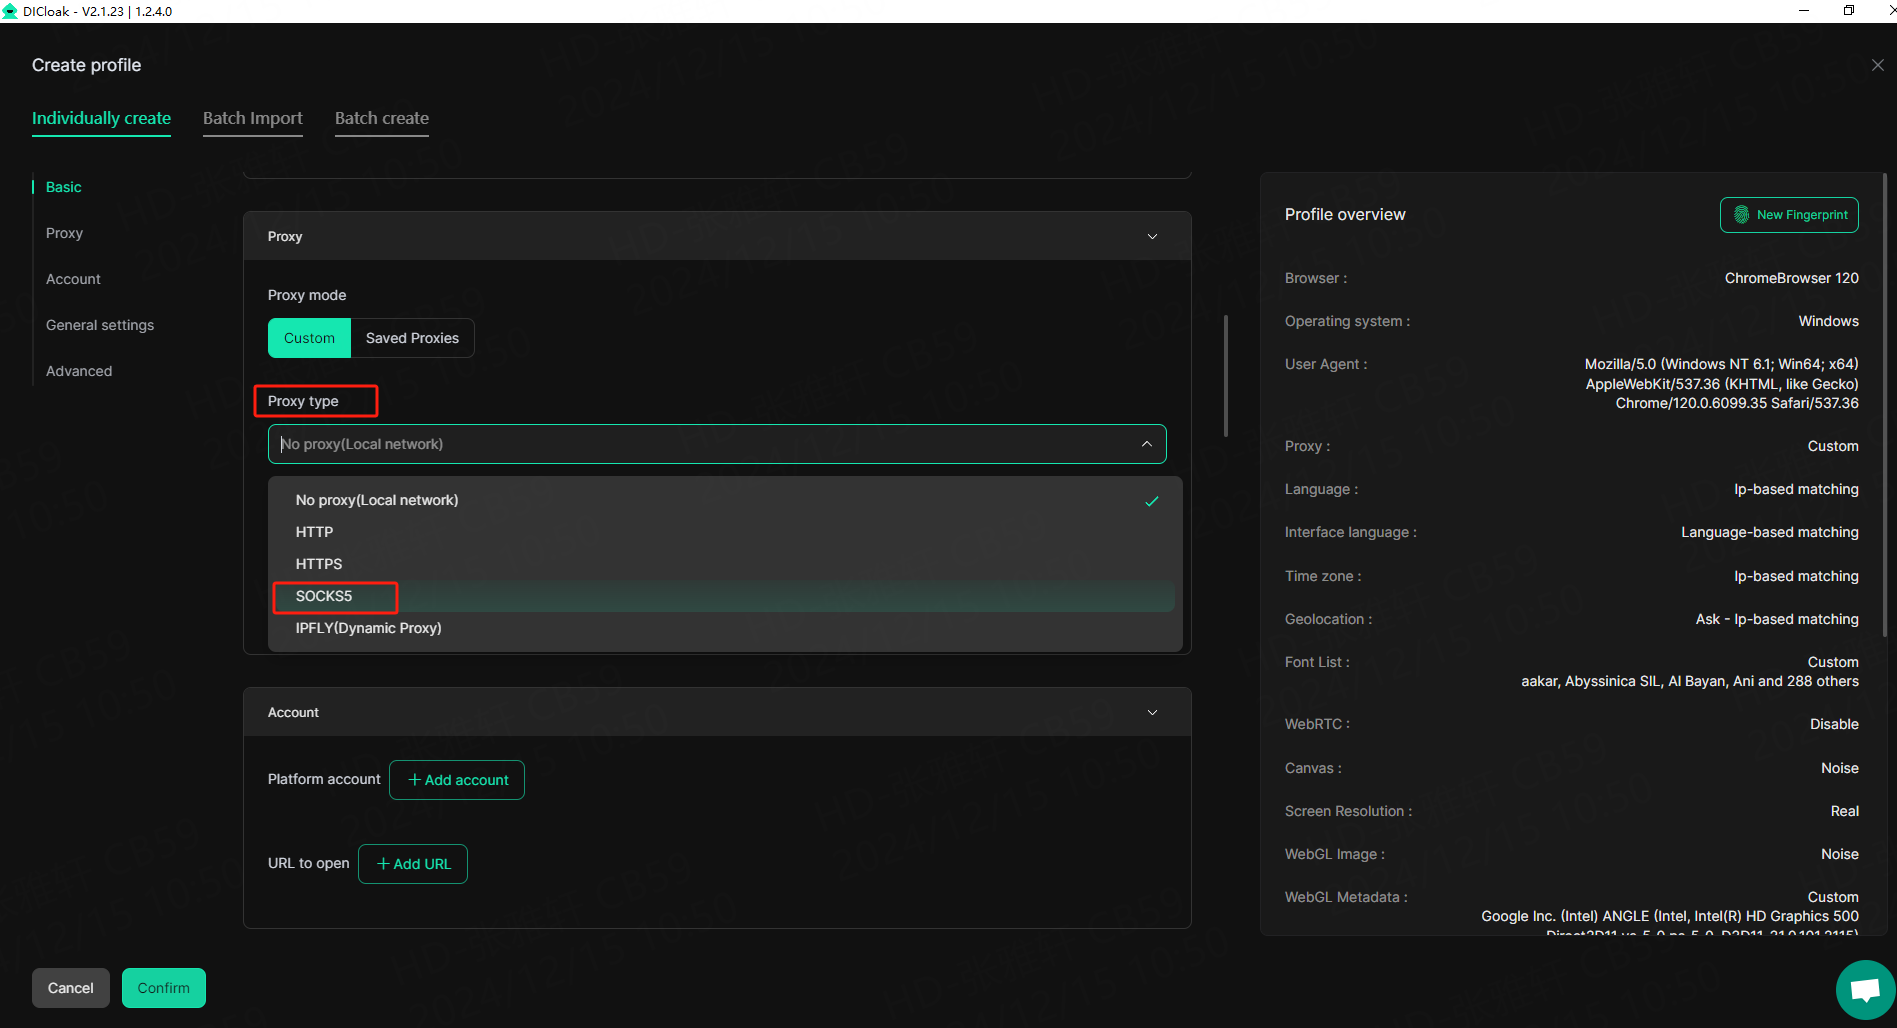This screenshot has height=1028, width=1897.
Task: Switch to Batch Import tab
Action: click(x=253, y=118)
